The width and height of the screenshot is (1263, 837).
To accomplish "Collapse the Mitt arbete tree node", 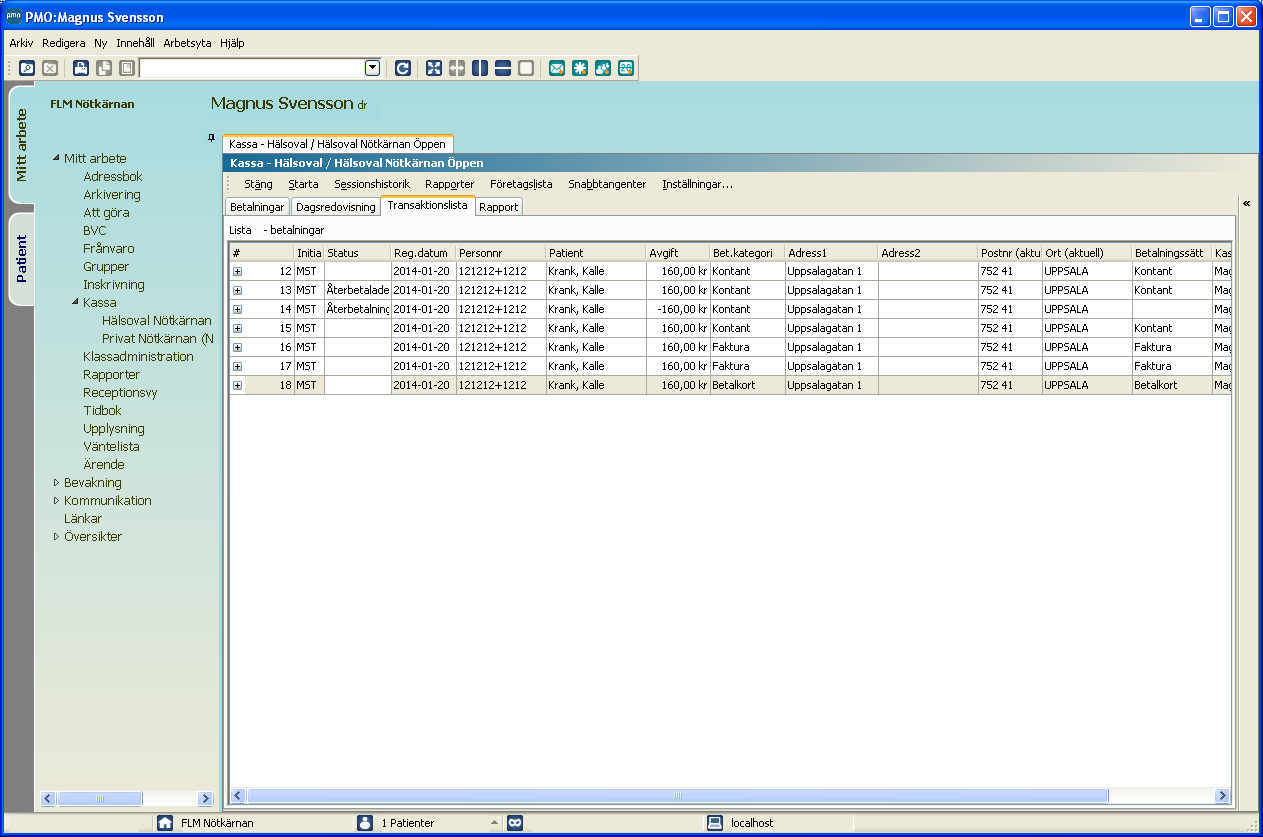I will tap(56, 158).
